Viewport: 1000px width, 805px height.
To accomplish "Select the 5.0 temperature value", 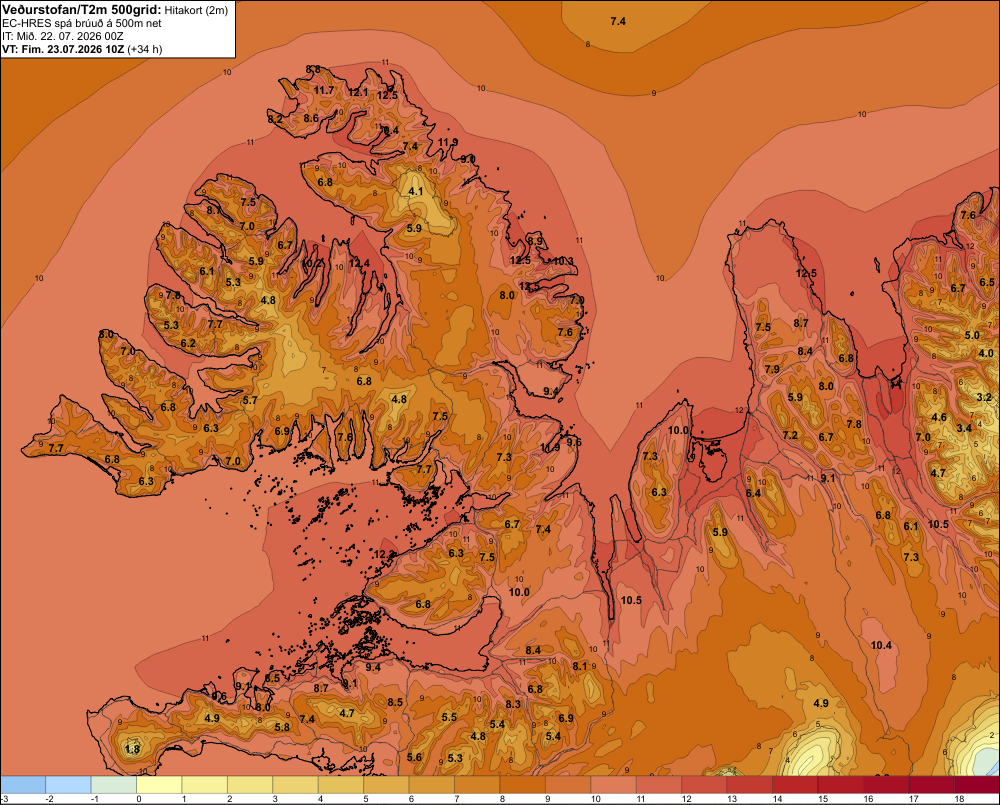I will click(972, 336).
